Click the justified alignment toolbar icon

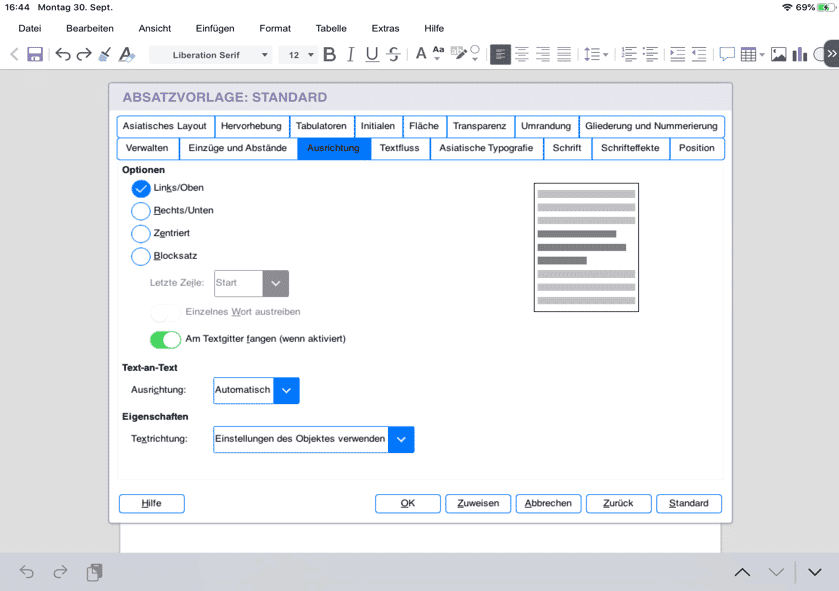[564, 55]
